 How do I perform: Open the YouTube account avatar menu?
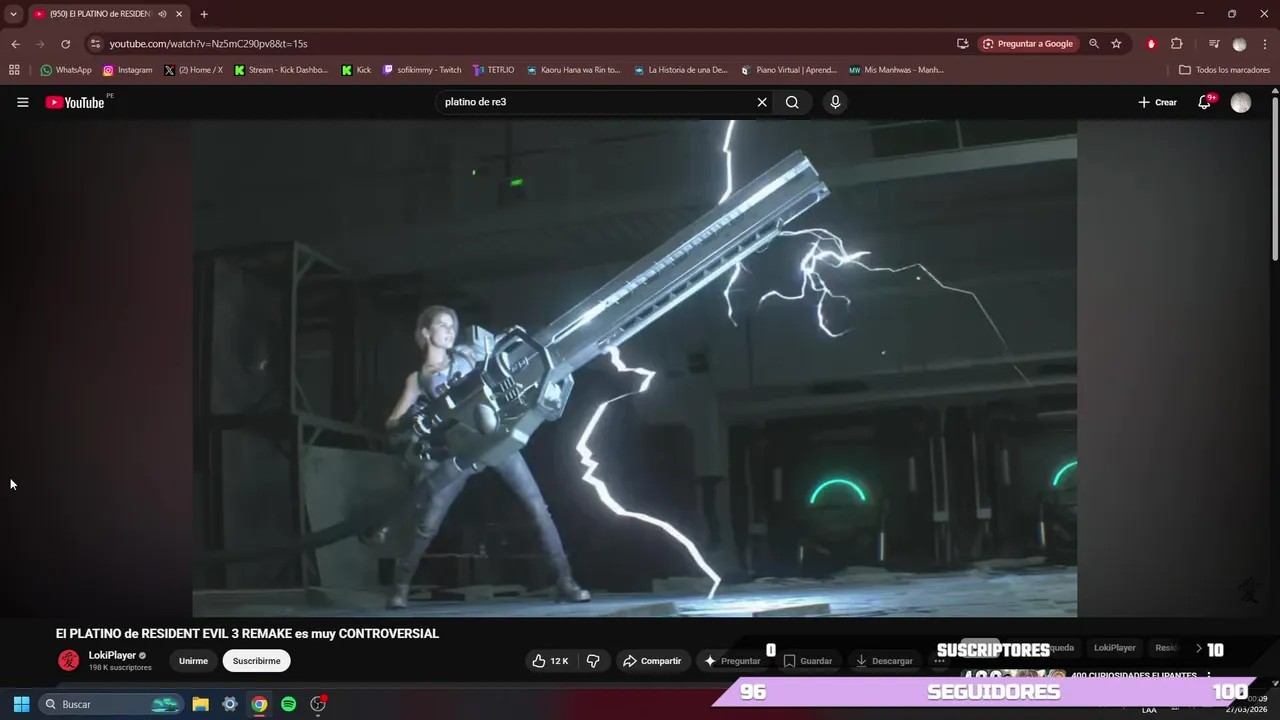1241,102
